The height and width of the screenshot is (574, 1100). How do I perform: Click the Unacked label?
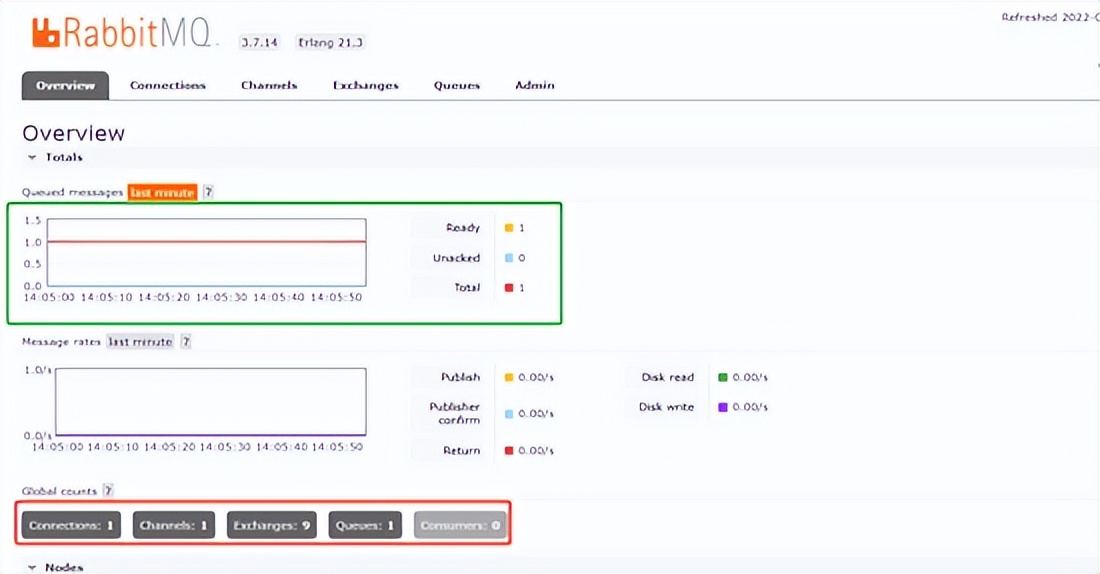pos(456,258)
